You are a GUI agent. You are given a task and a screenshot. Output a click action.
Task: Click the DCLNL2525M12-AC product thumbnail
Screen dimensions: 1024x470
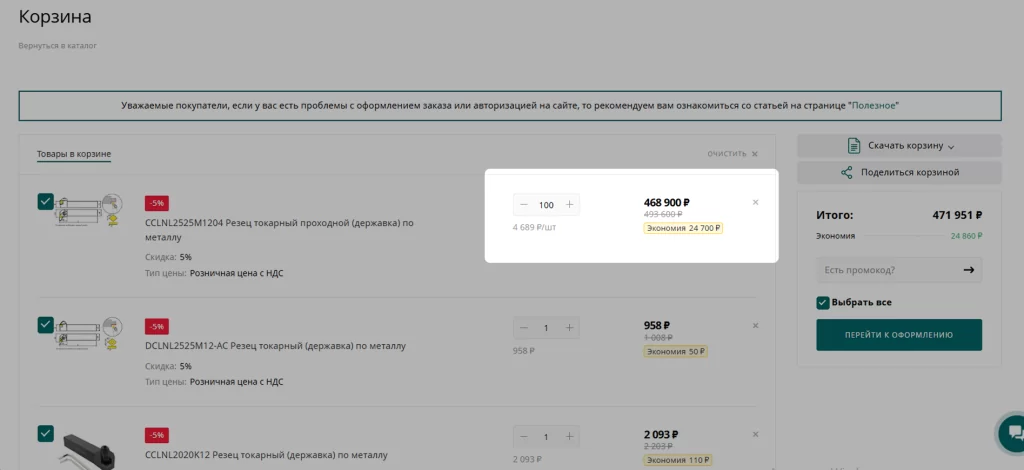[x=89, y=334]
